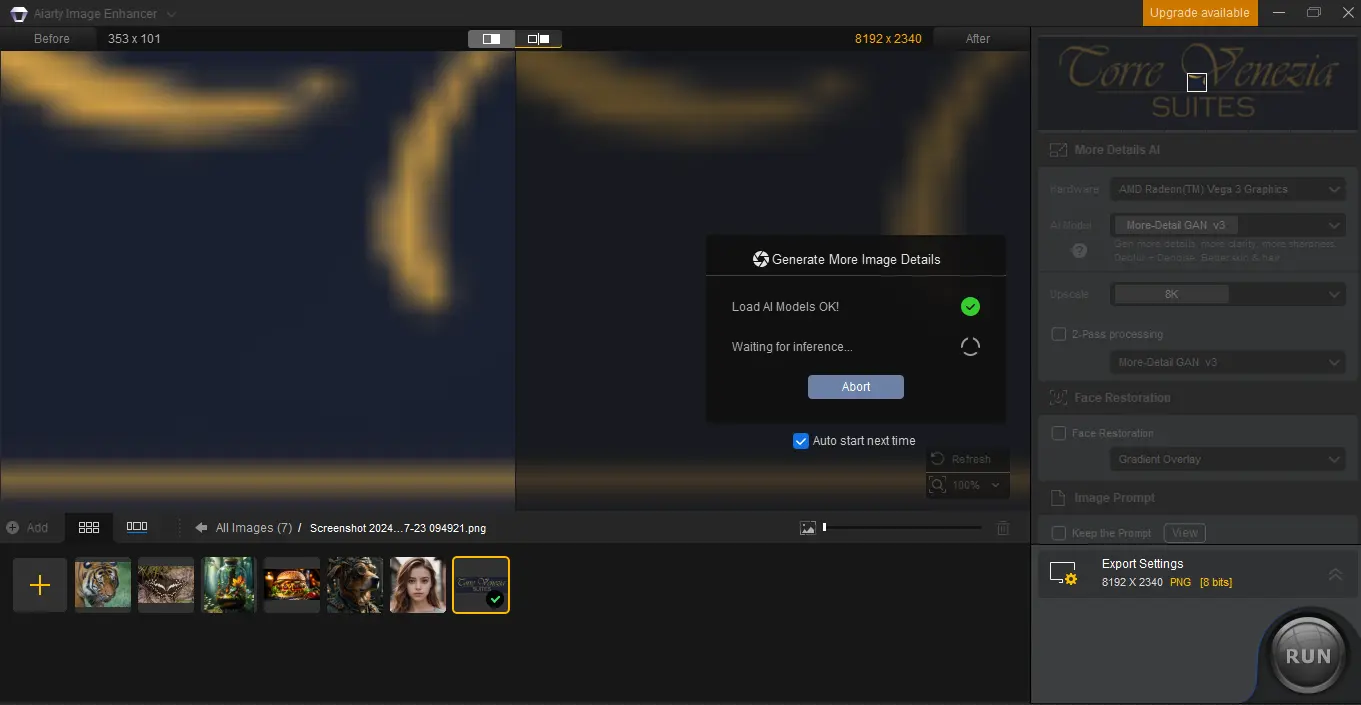Select the girl portrait thumbnail

tap(418, 585)
